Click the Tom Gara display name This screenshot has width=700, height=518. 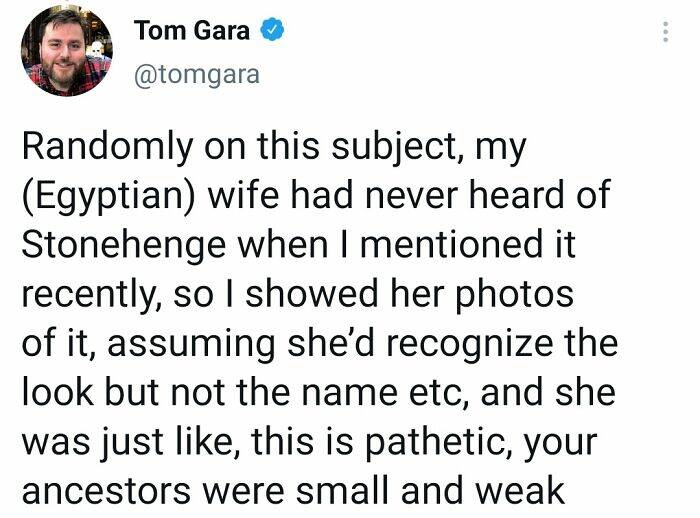(193, 31)
